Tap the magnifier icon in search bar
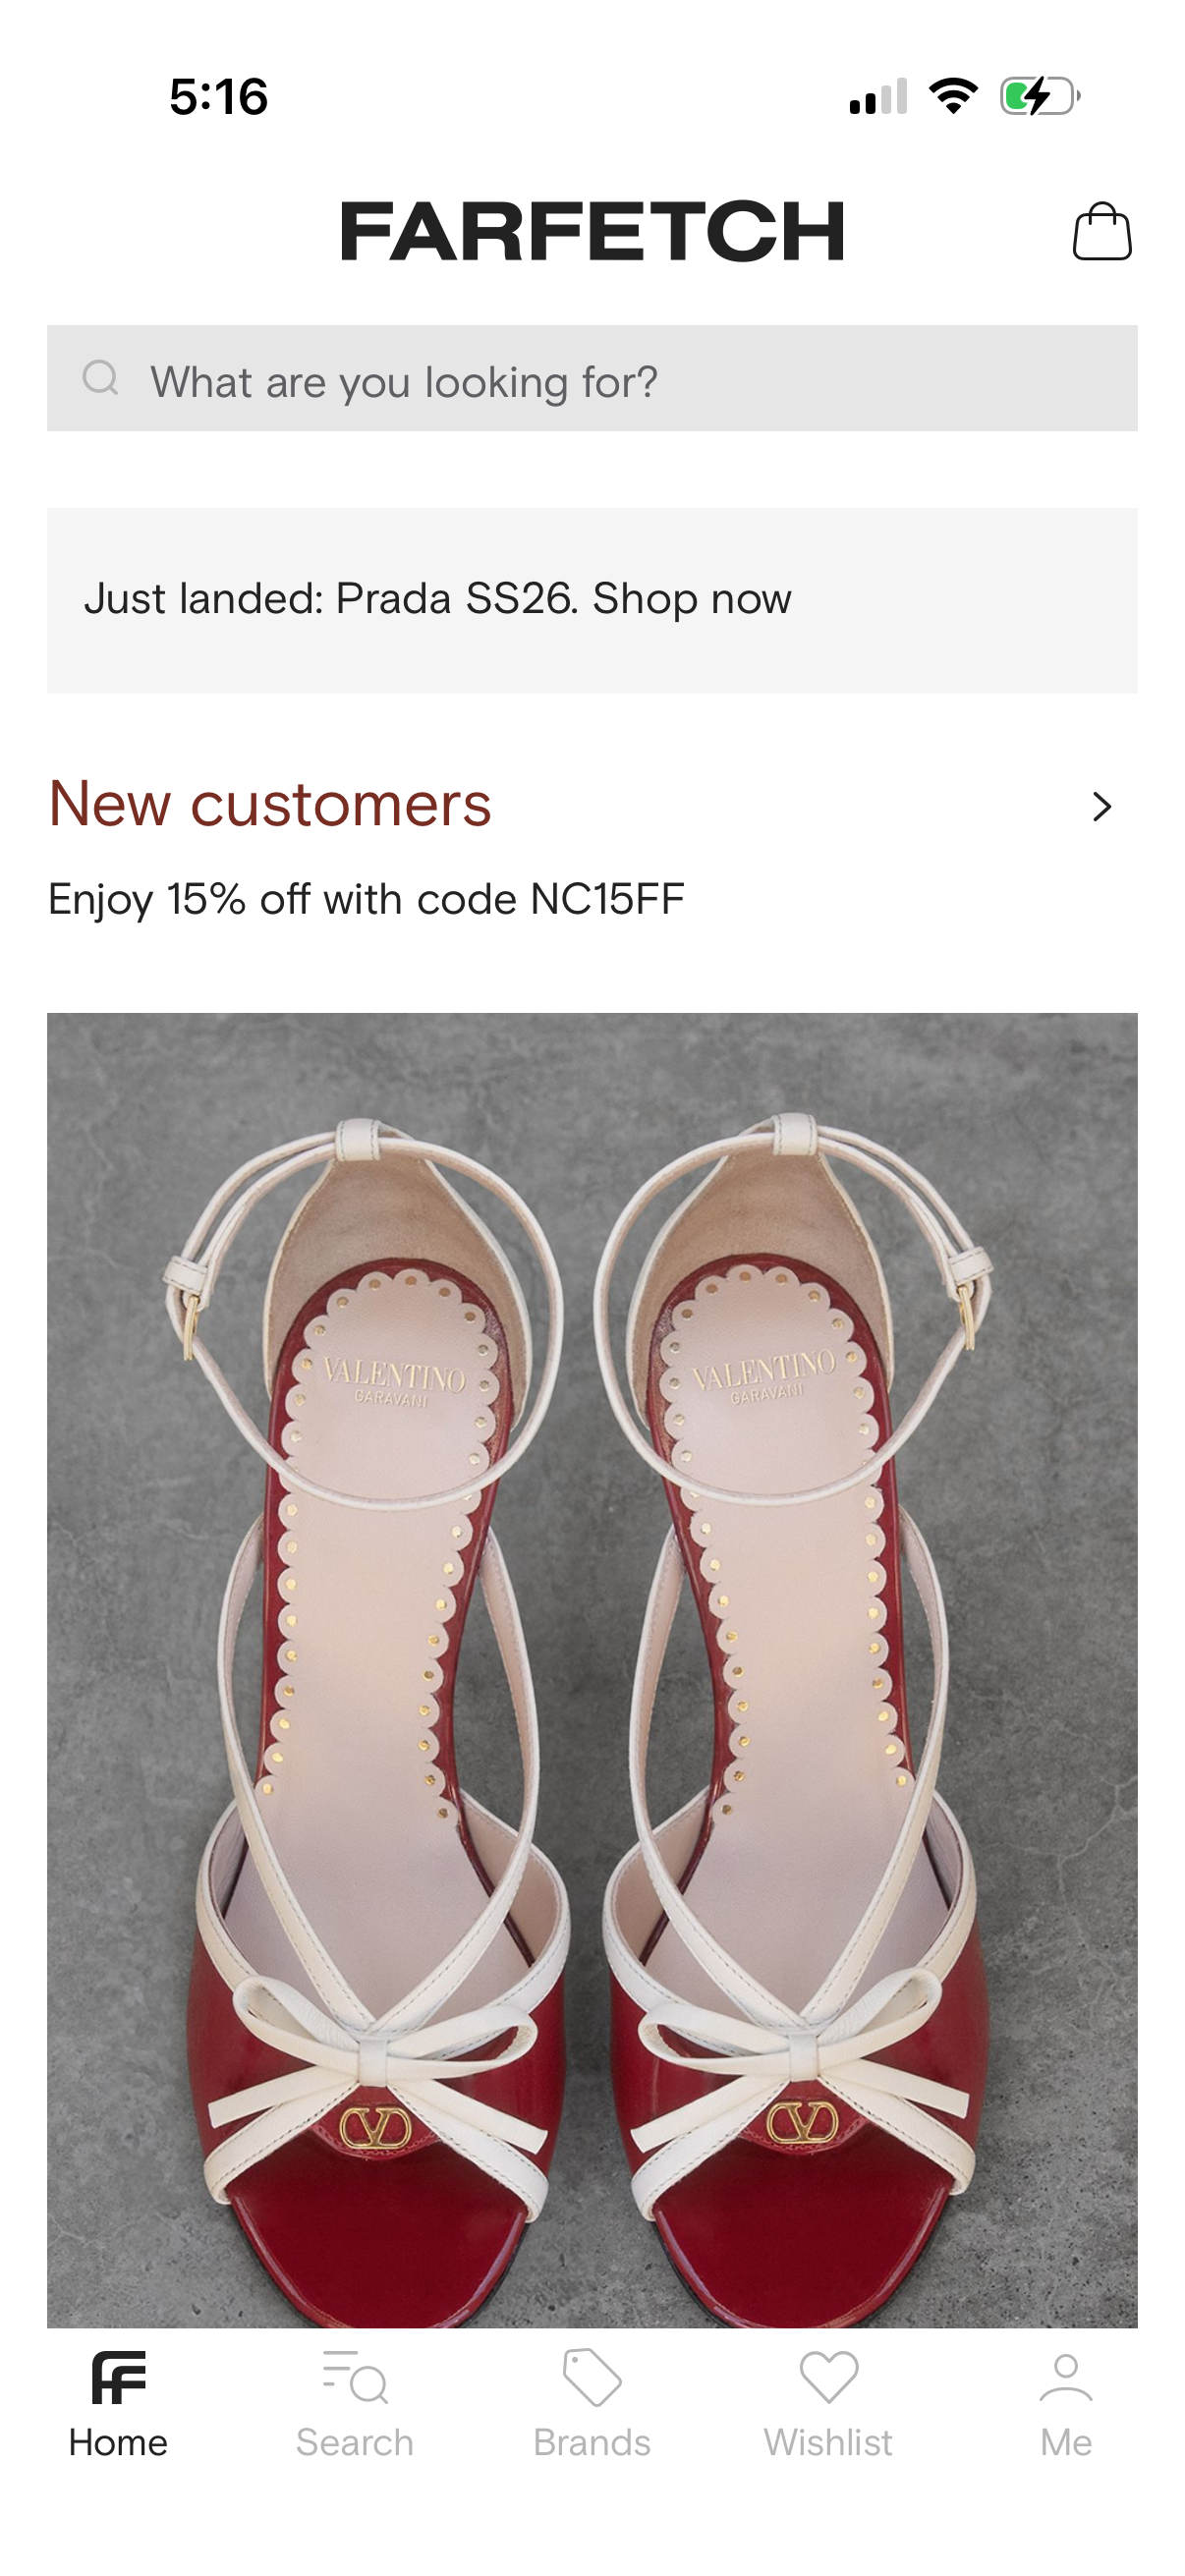Viewport: 1185px width, 2576px height. tap(100, 378)
